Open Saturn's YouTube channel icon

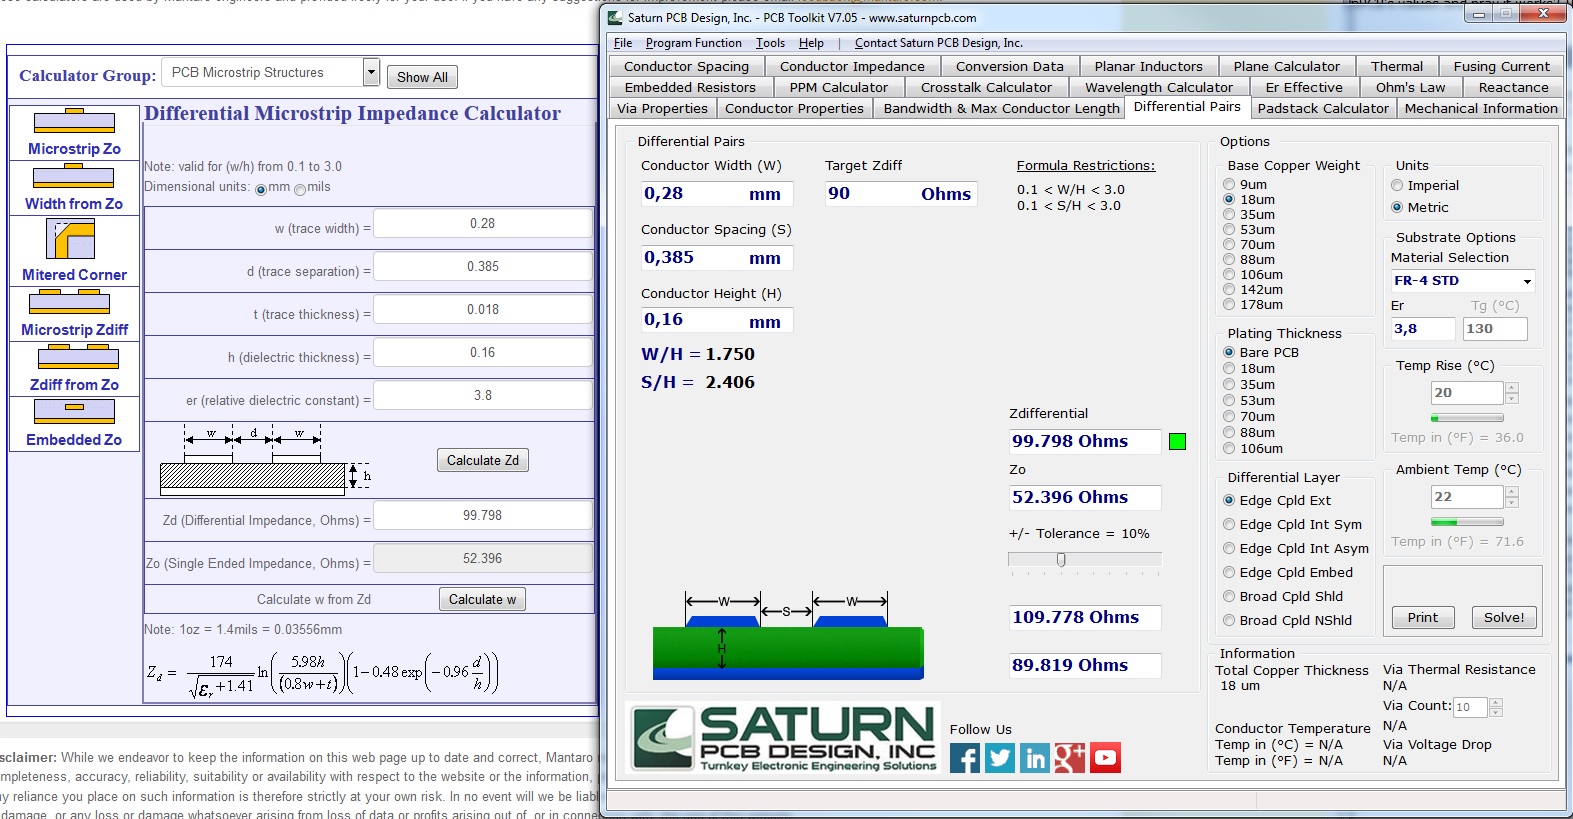click(x=1105, y=758)
